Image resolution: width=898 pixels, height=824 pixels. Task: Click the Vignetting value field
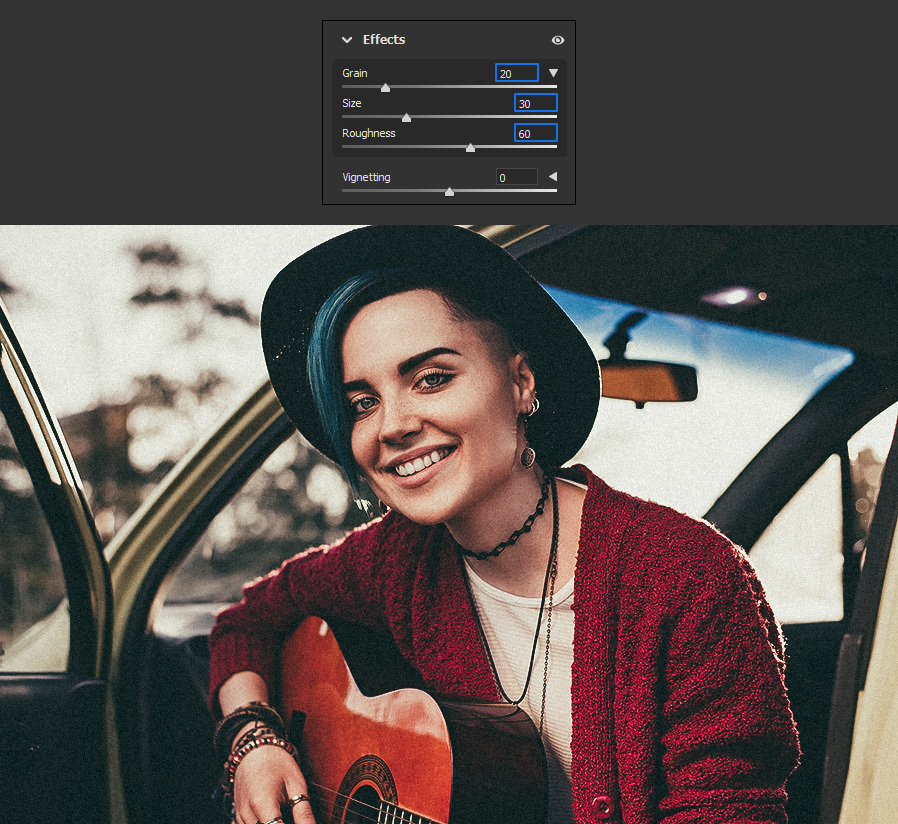[517, 177]
